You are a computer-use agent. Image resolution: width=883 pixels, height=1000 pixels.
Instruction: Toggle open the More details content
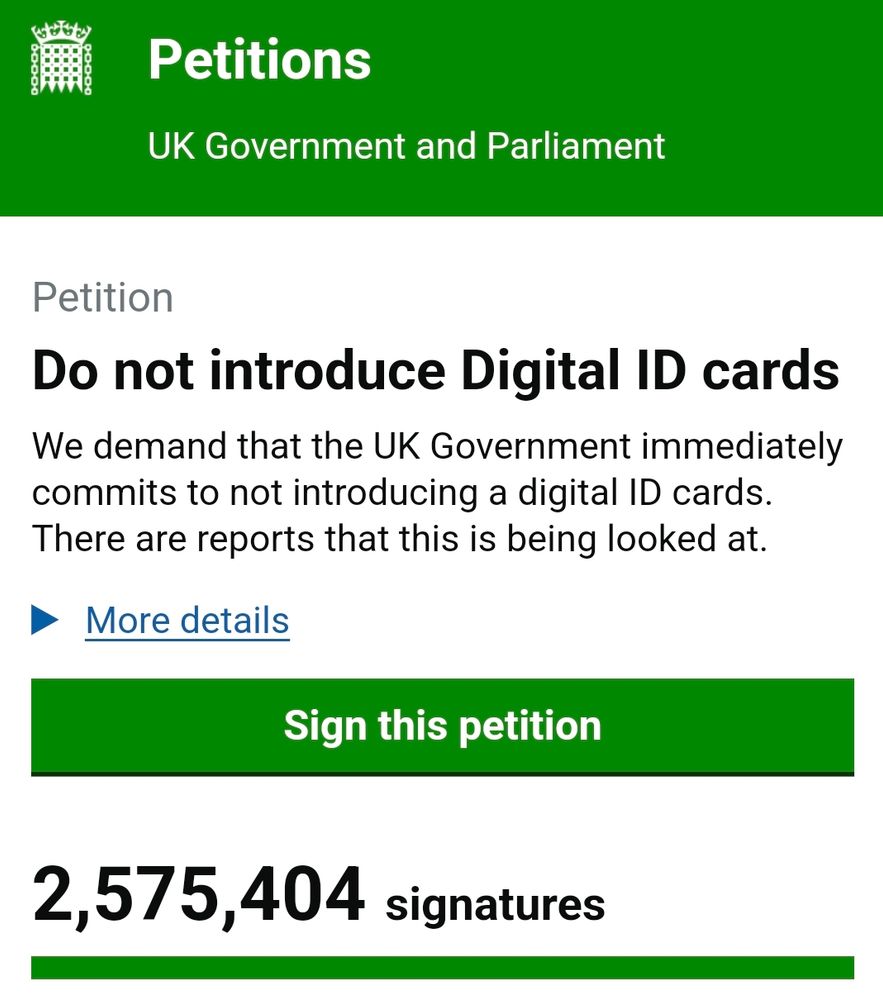coord(186,620)
